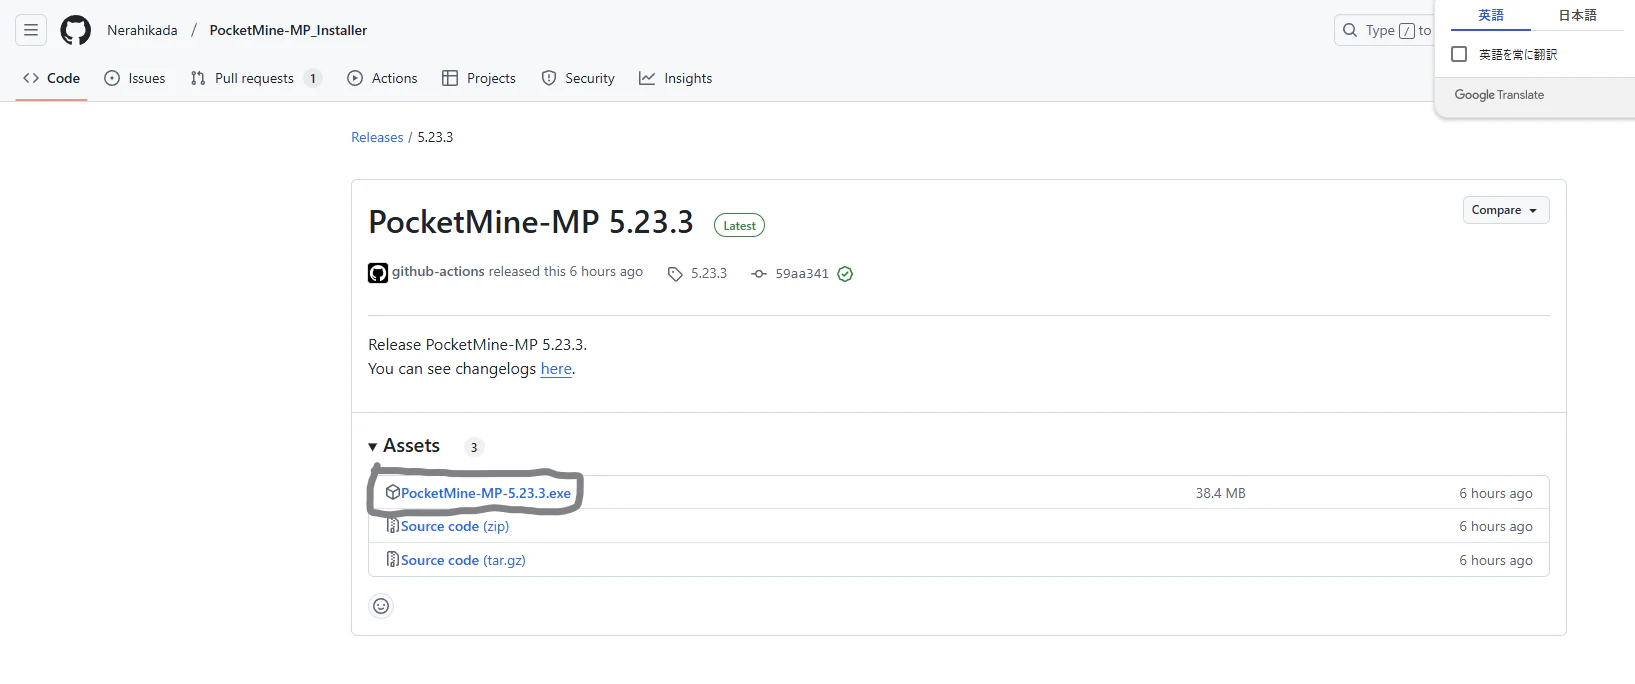Image resolution: width=1635 pixels, height=684 pixels.
Task: Switch to the Code tab
Action: pyautogui.click(x=51, y=78)
